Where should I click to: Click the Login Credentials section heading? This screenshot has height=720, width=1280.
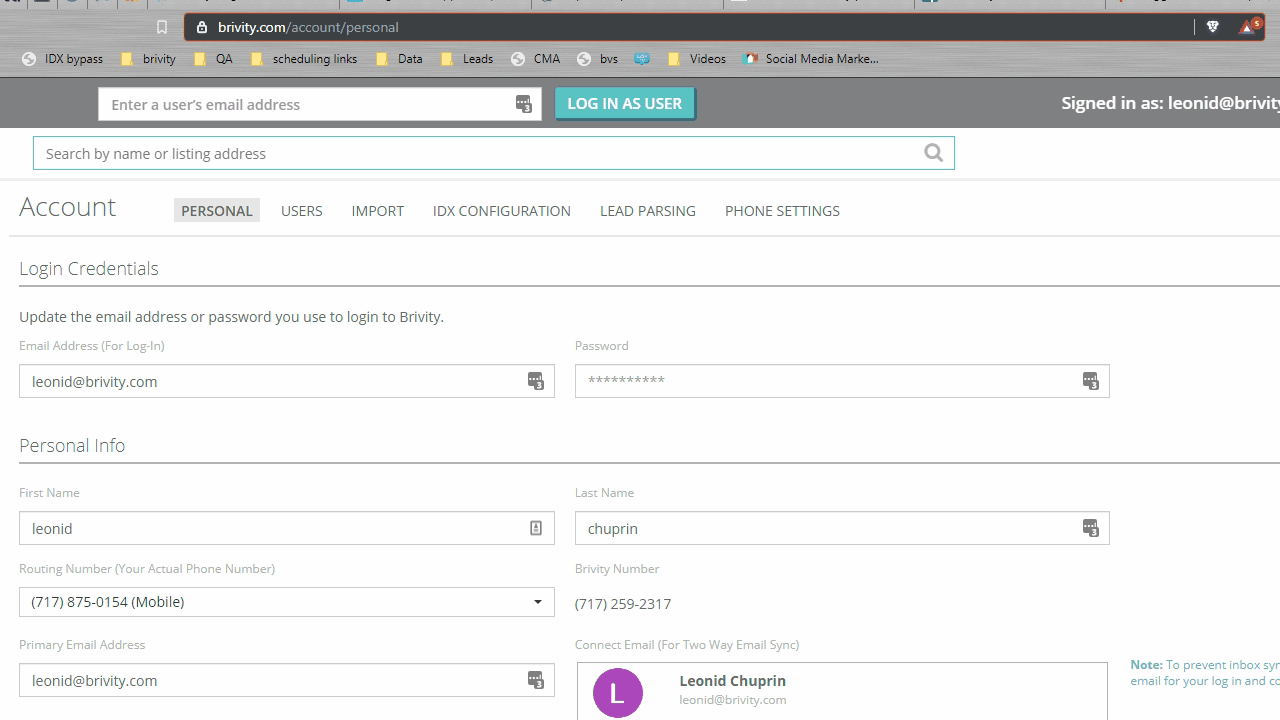[x=89, y=268]
